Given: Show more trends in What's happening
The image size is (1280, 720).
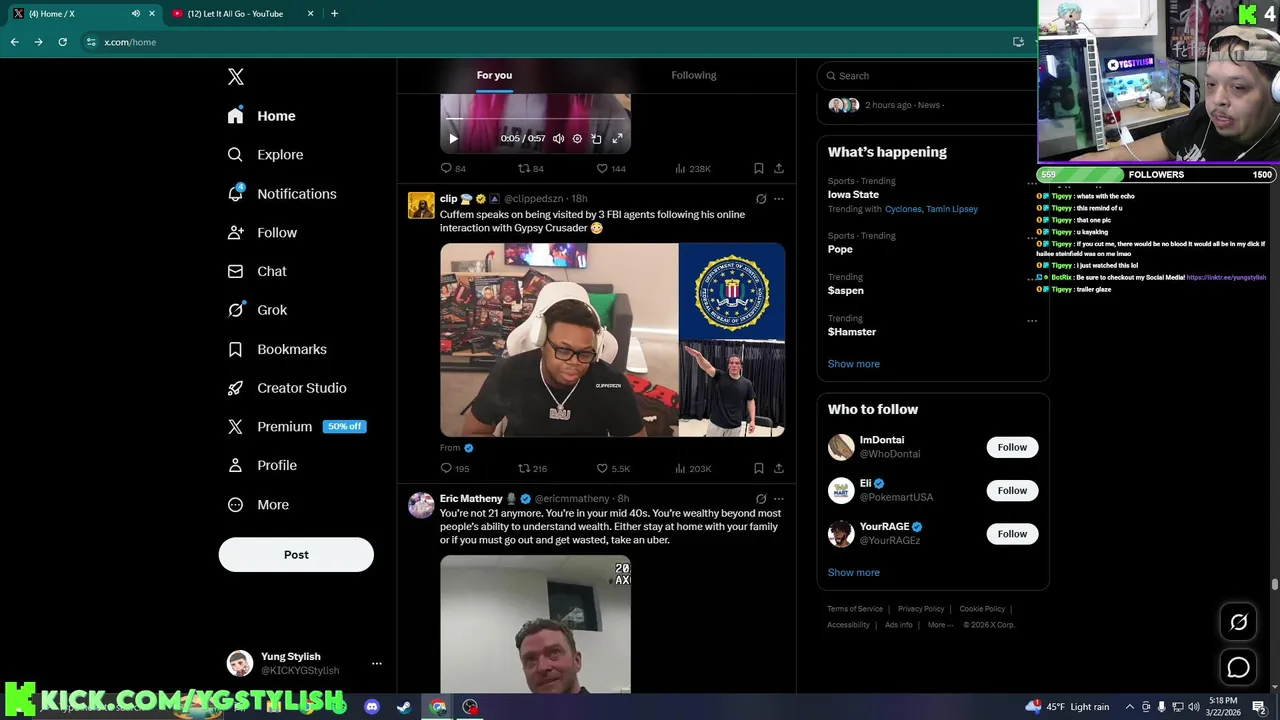Looking at the screenshot, I should [854, 364].
